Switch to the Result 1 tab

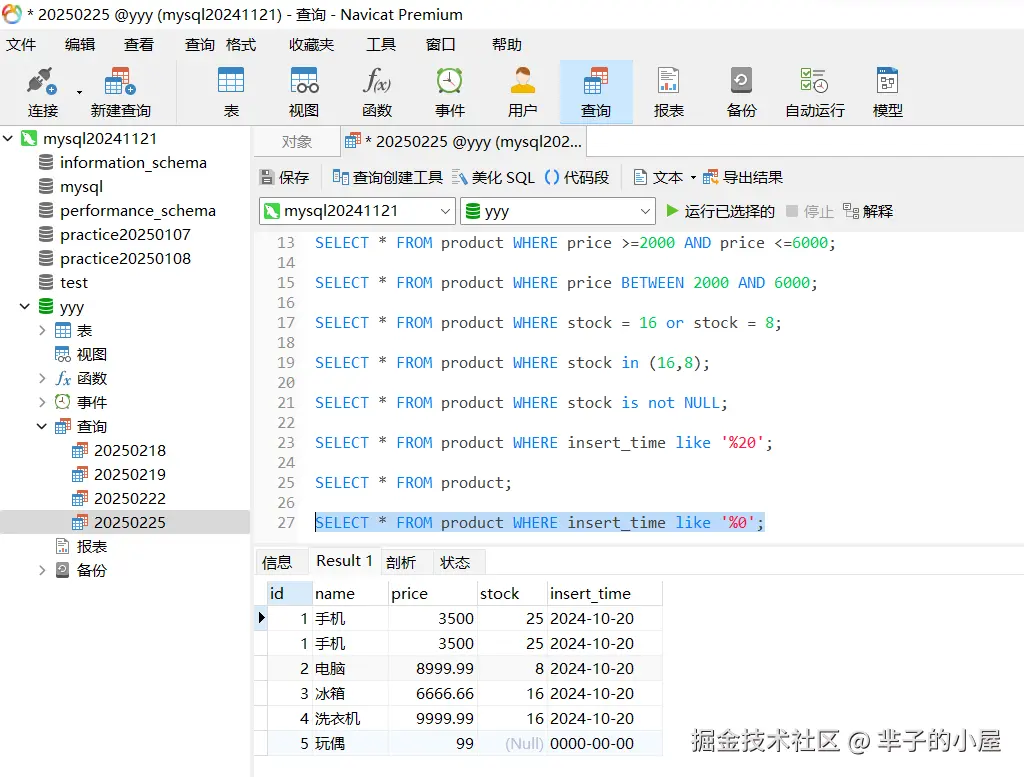tap(344, 561)
